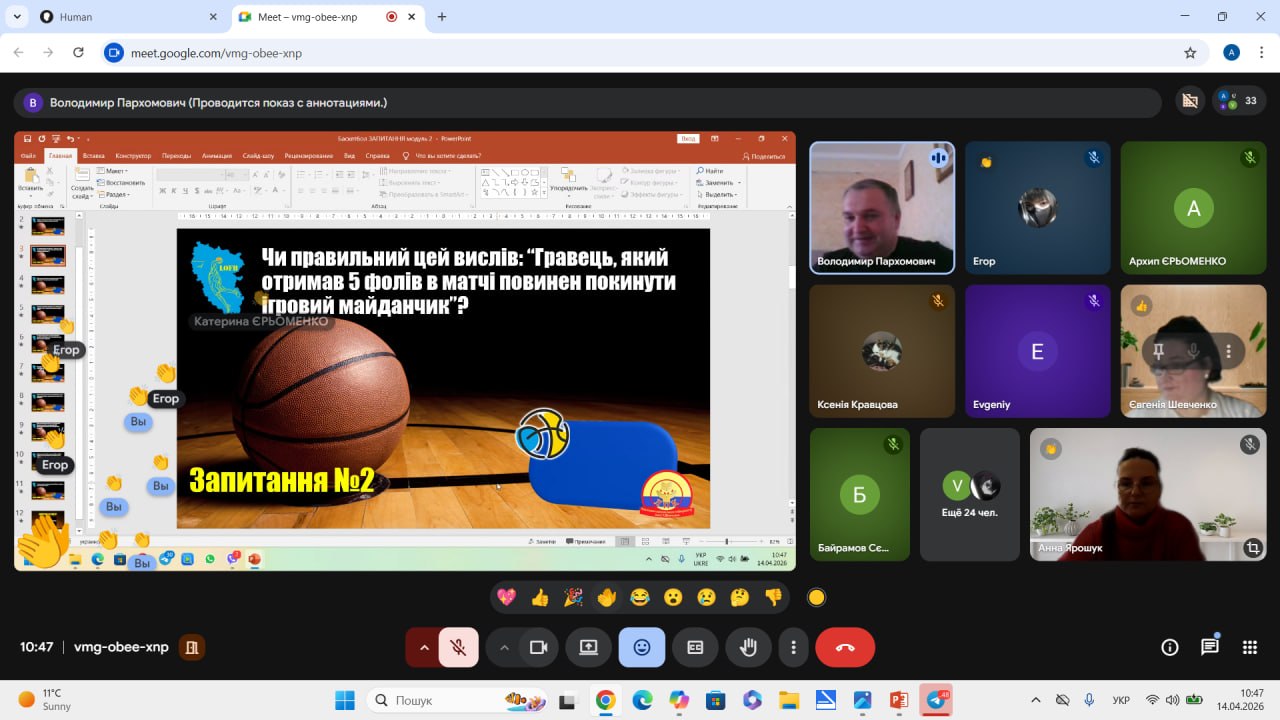This screenshot has height=720, width=1280.
Task: Toggle the camera on
Action: (x=539, y=647)
